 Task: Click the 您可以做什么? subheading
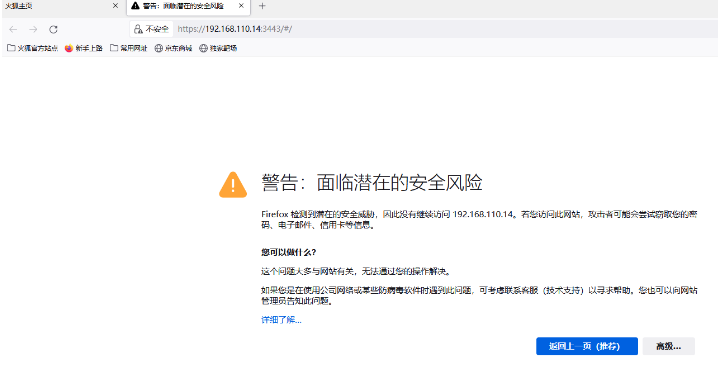point(288,252)
